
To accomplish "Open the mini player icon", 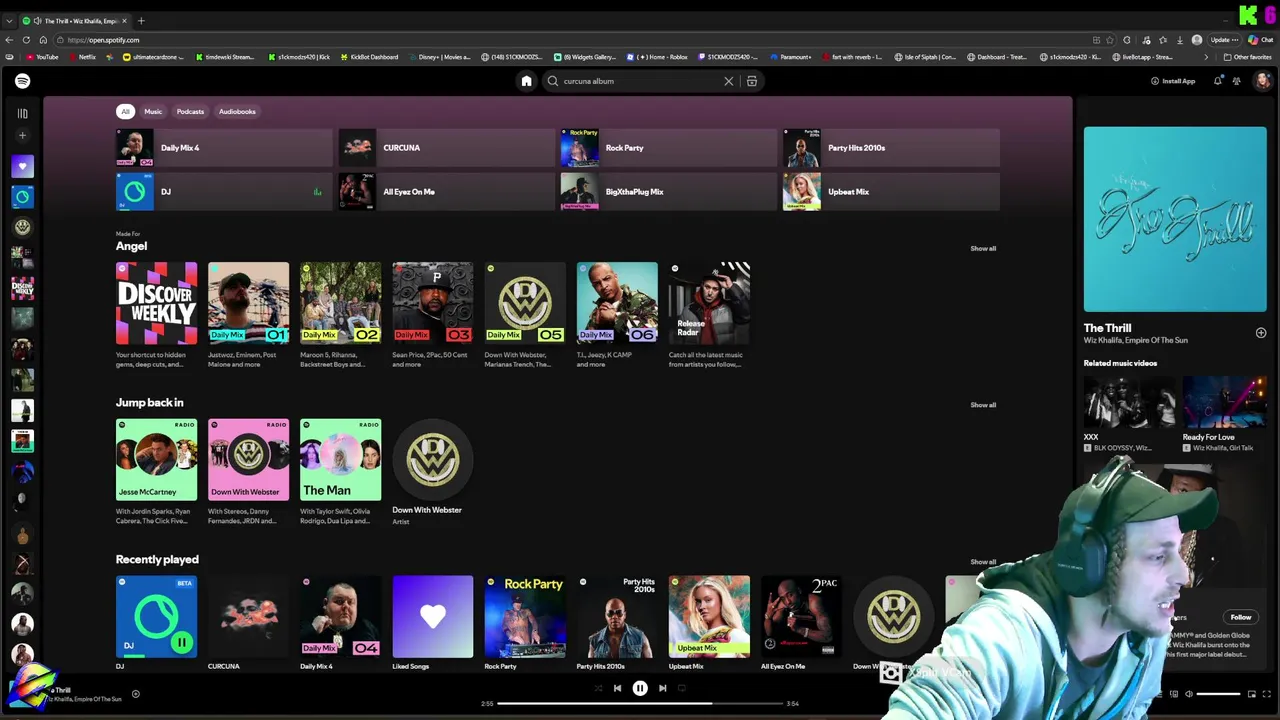I will 1251,694.
